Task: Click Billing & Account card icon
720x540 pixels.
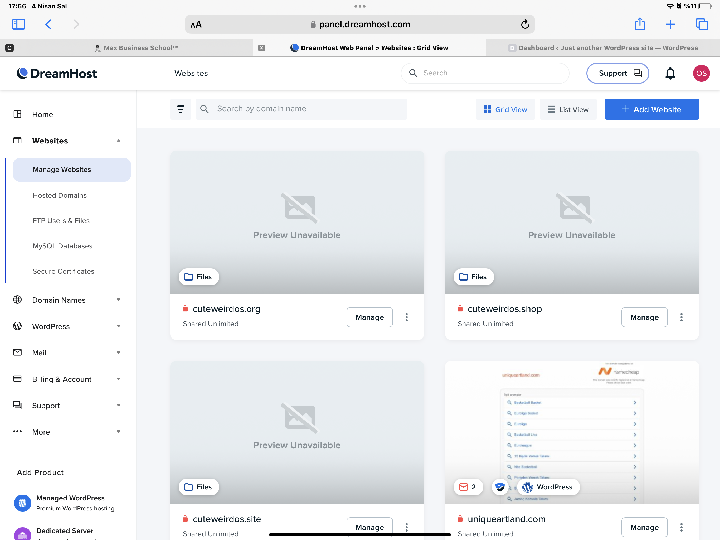Action: pos(17,379)
